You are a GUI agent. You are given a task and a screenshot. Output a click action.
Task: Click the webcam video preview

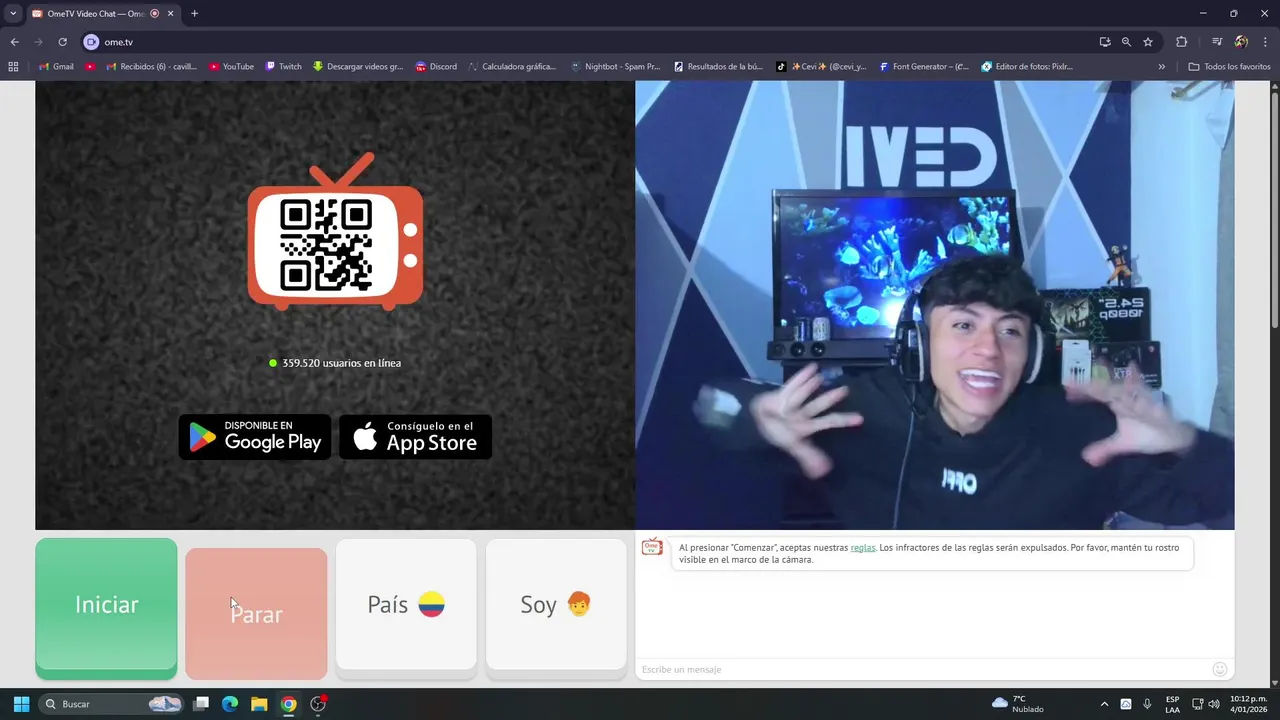coord(934,305)
